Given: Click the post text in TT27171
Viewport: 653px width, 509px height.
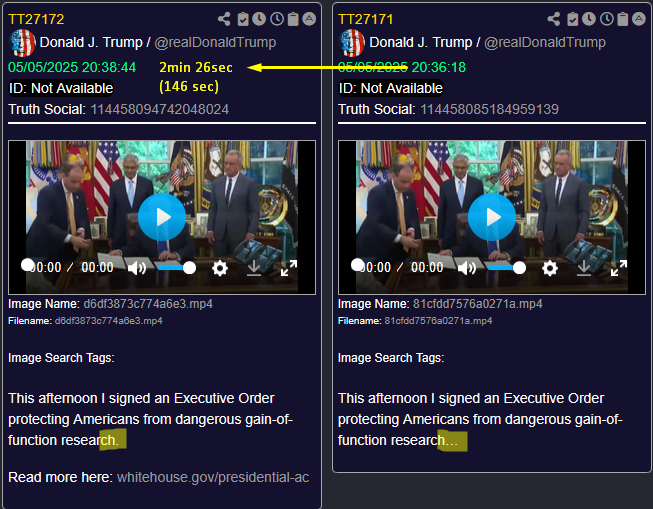Looking at the screenshot, I should click(x=480, y=419).
